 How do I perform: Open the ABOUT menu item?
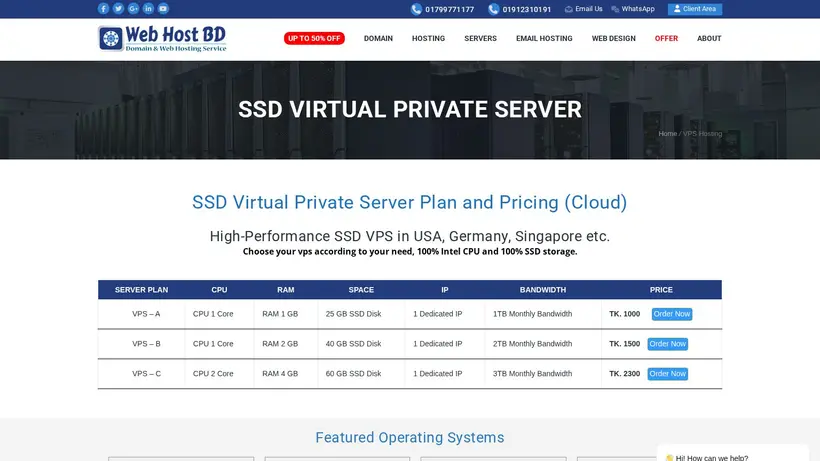tap(709, 38)
